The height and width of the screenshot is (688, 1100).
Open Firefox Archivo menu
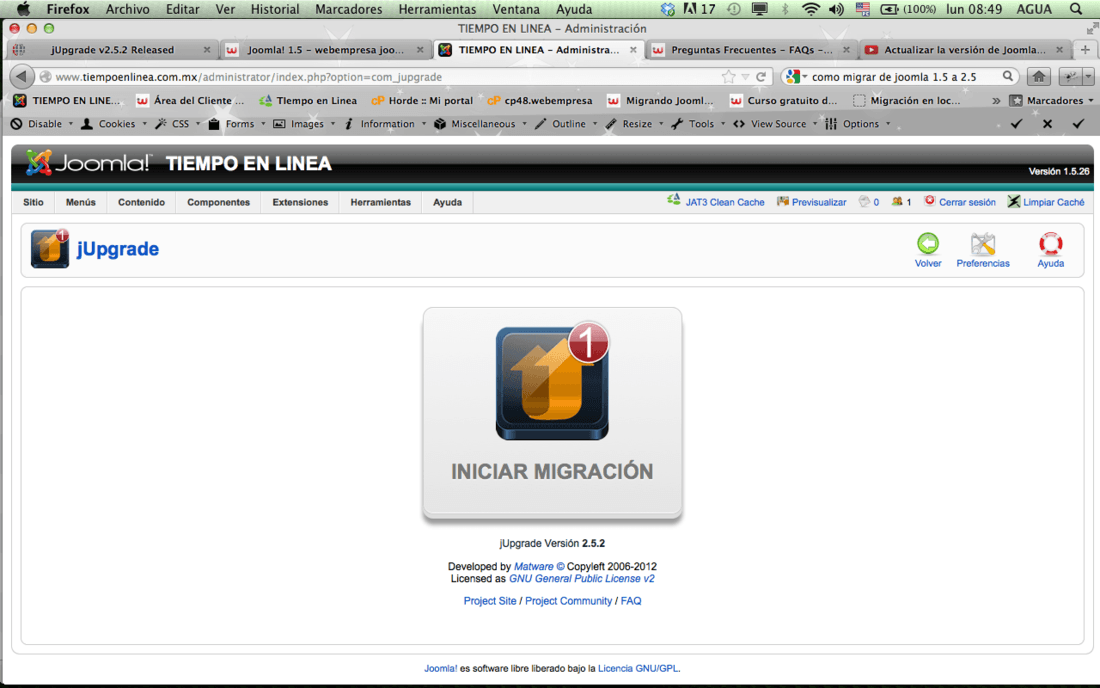point(127,9)
